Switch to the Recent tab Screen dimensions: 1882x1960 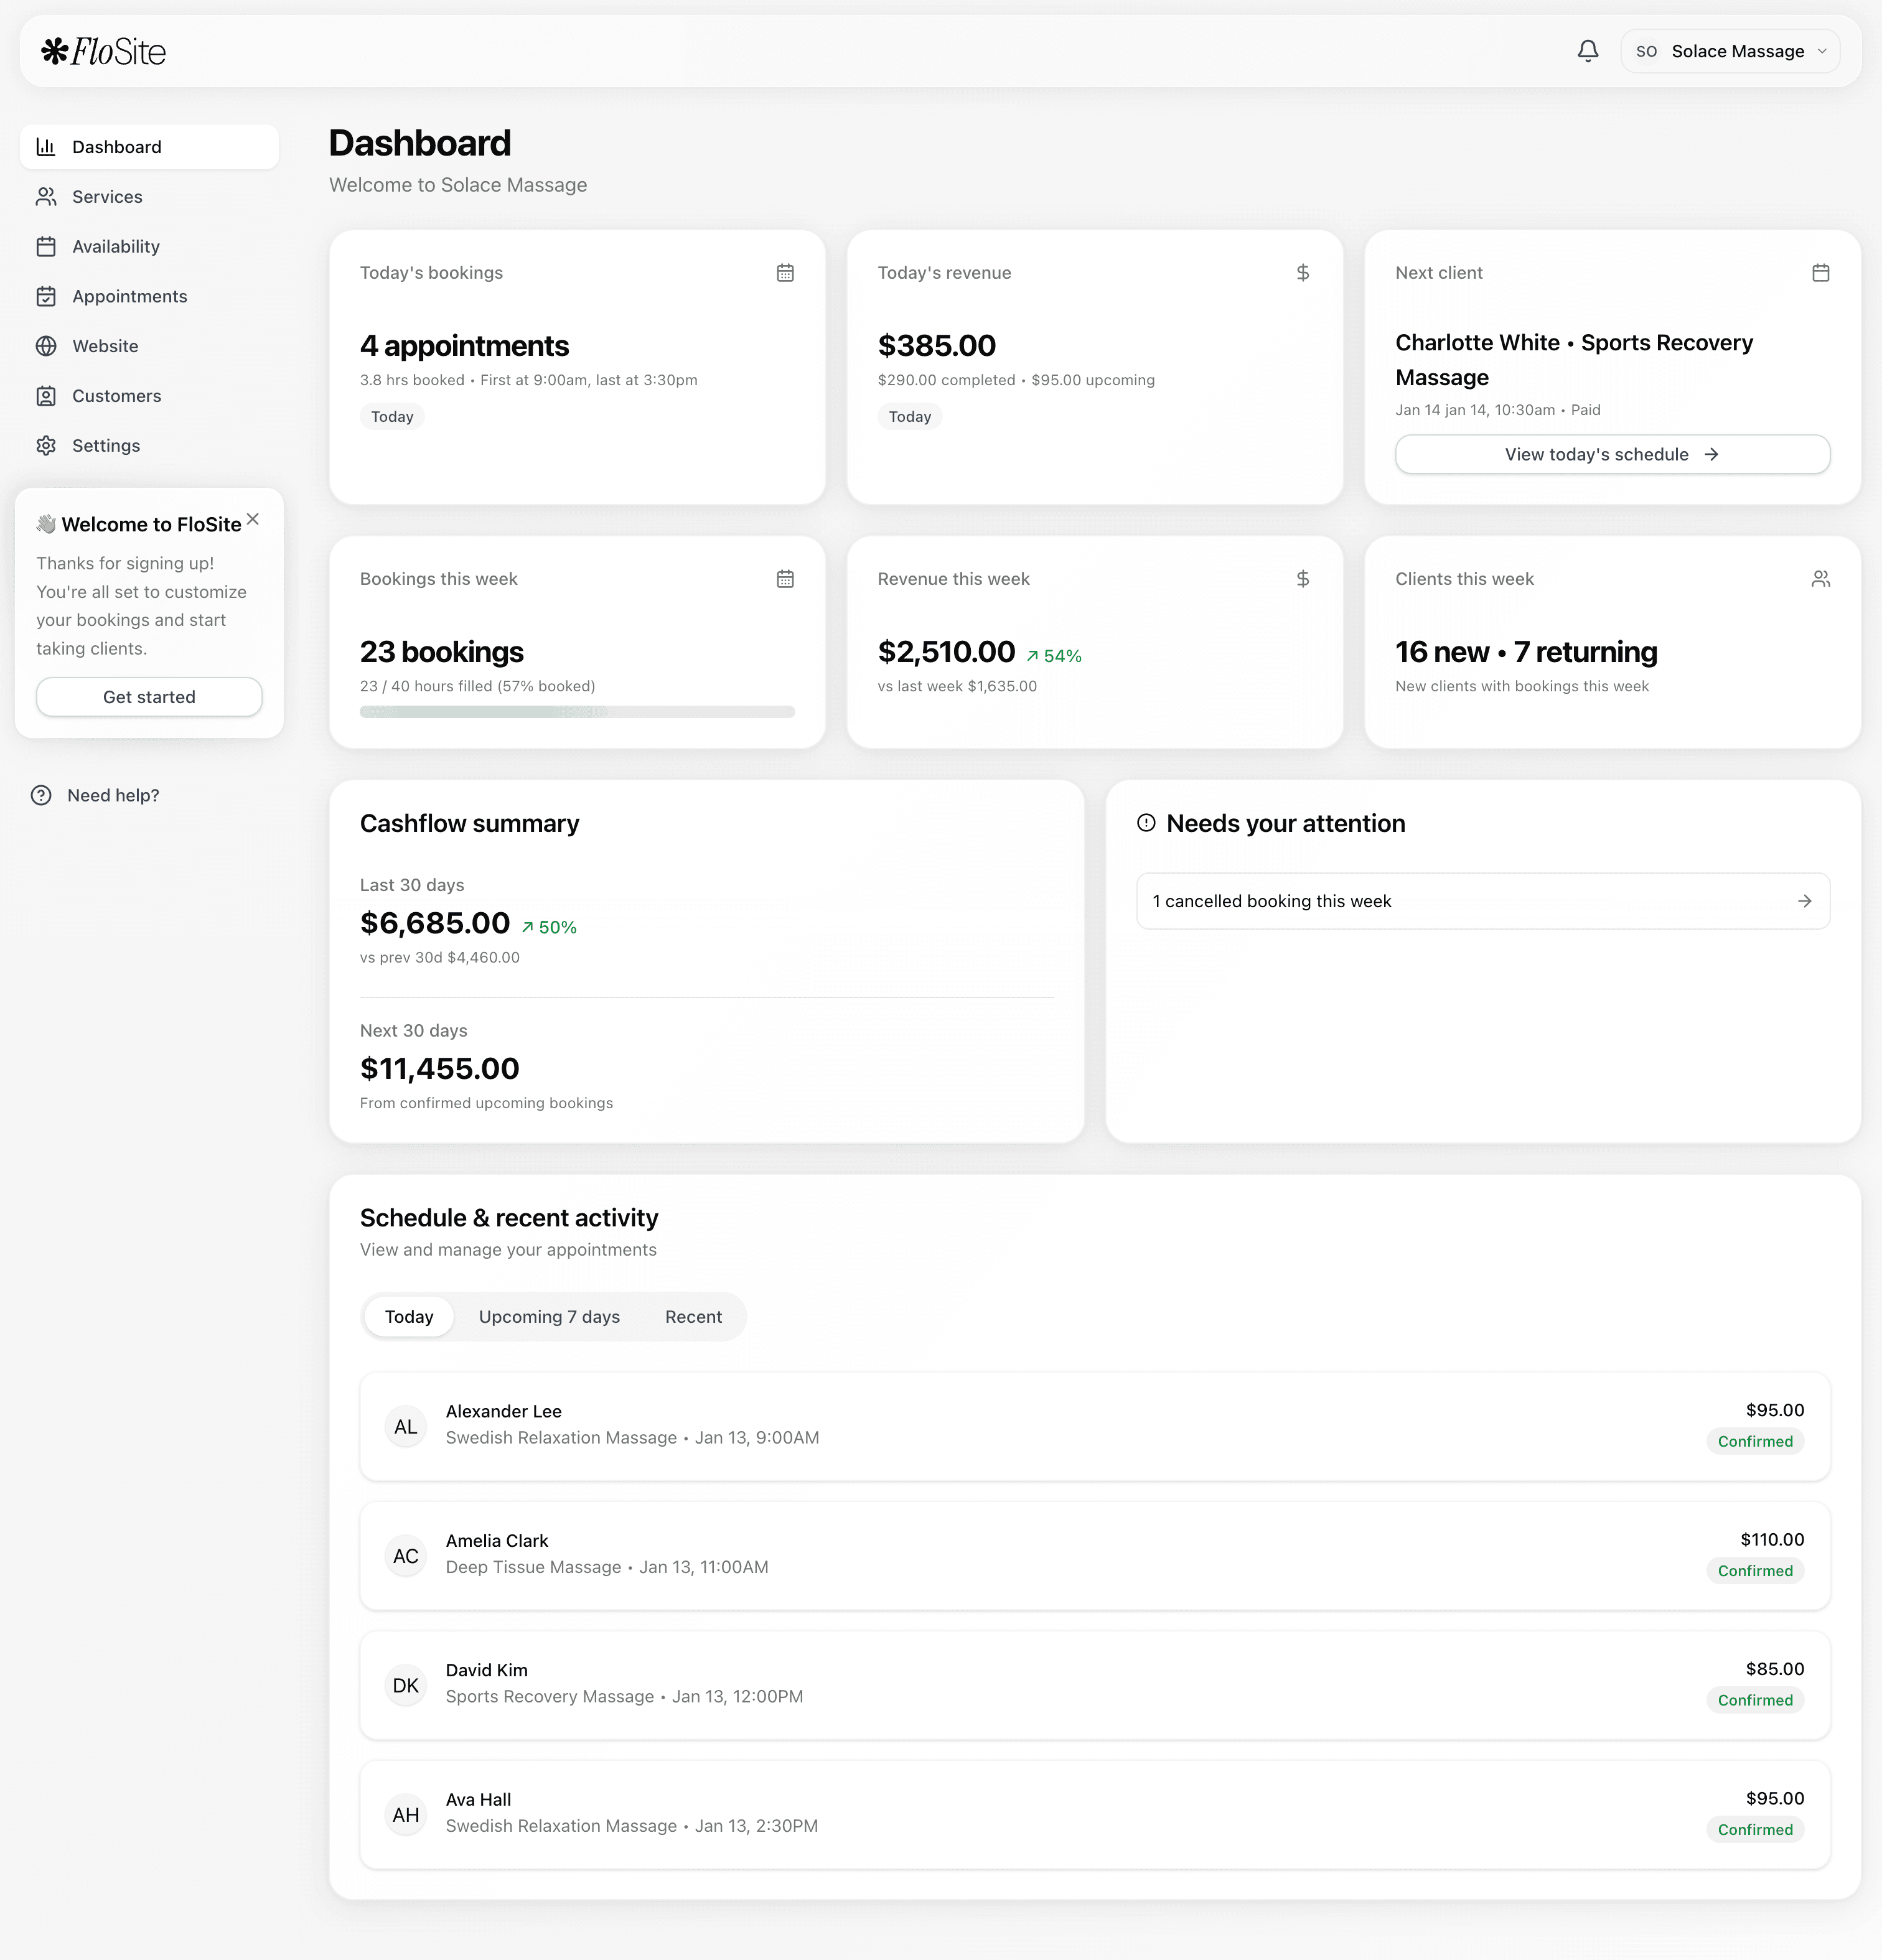[693, 1316]
